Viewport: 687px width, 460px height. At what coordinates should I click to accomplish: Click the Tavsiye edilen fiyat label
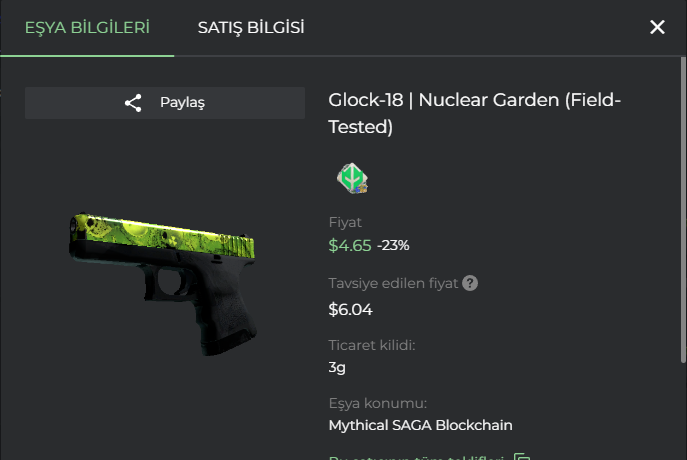(x=393, y=283)
